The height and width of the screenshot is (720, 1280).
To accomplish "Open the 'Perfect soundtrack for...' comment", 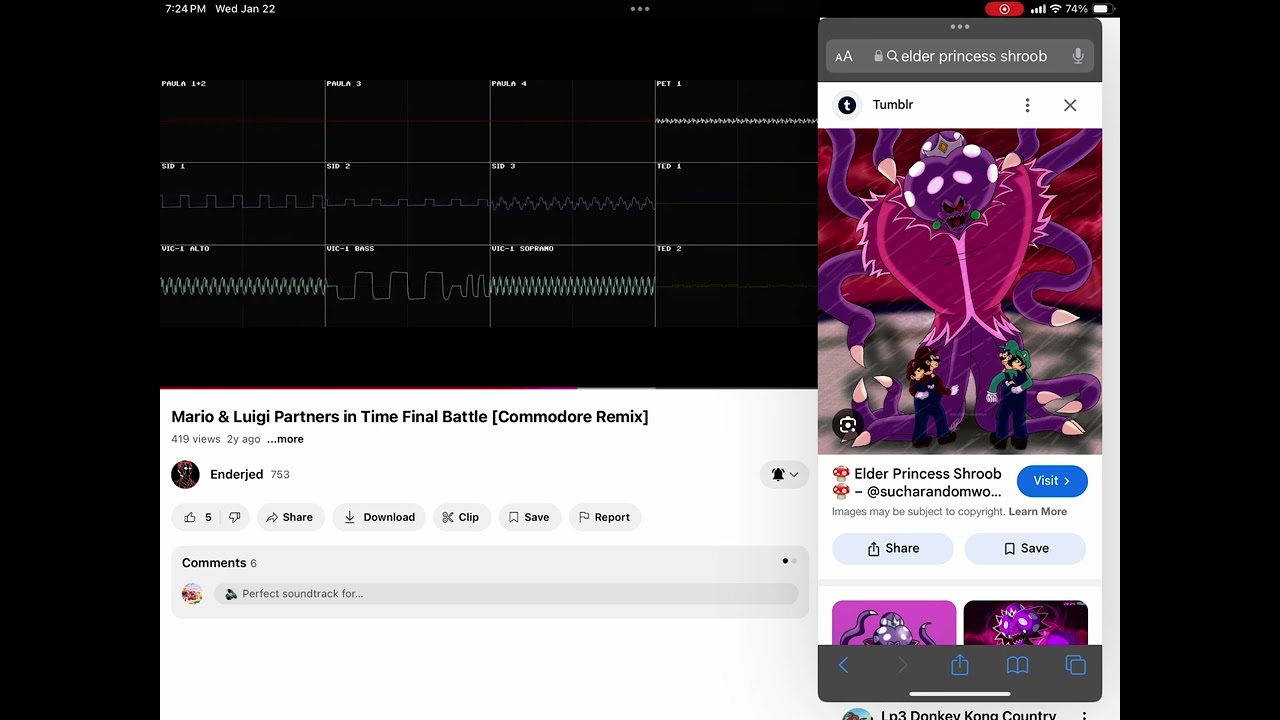I will [506, 594].
